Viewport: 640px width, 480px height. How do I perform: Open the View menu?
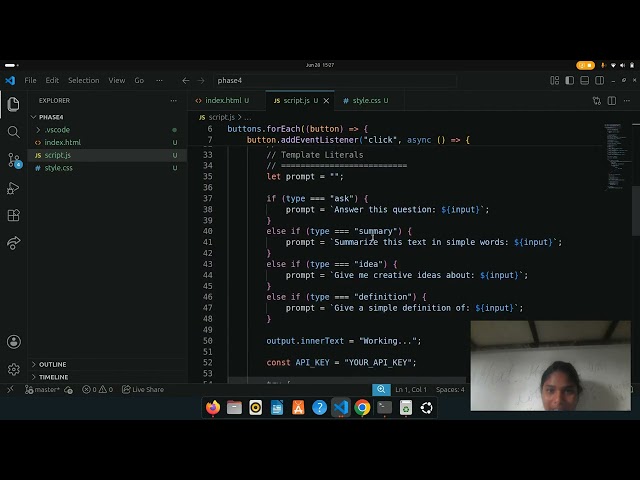[x=117, y=80]
